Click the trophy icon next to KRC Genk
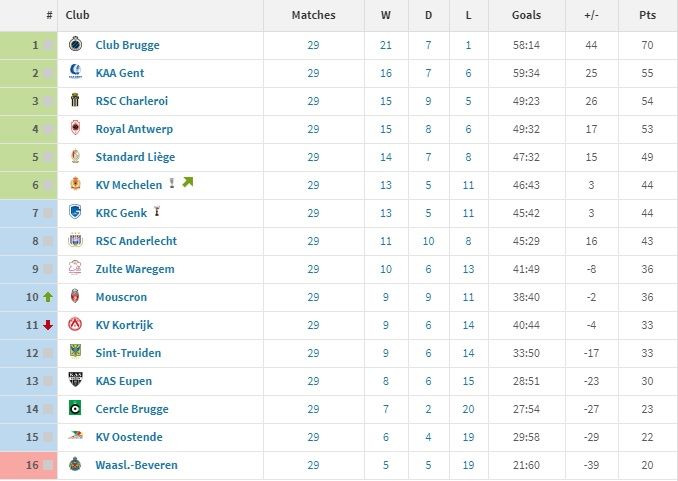Screen dimensions: 678x481 [x=157, y=211]
